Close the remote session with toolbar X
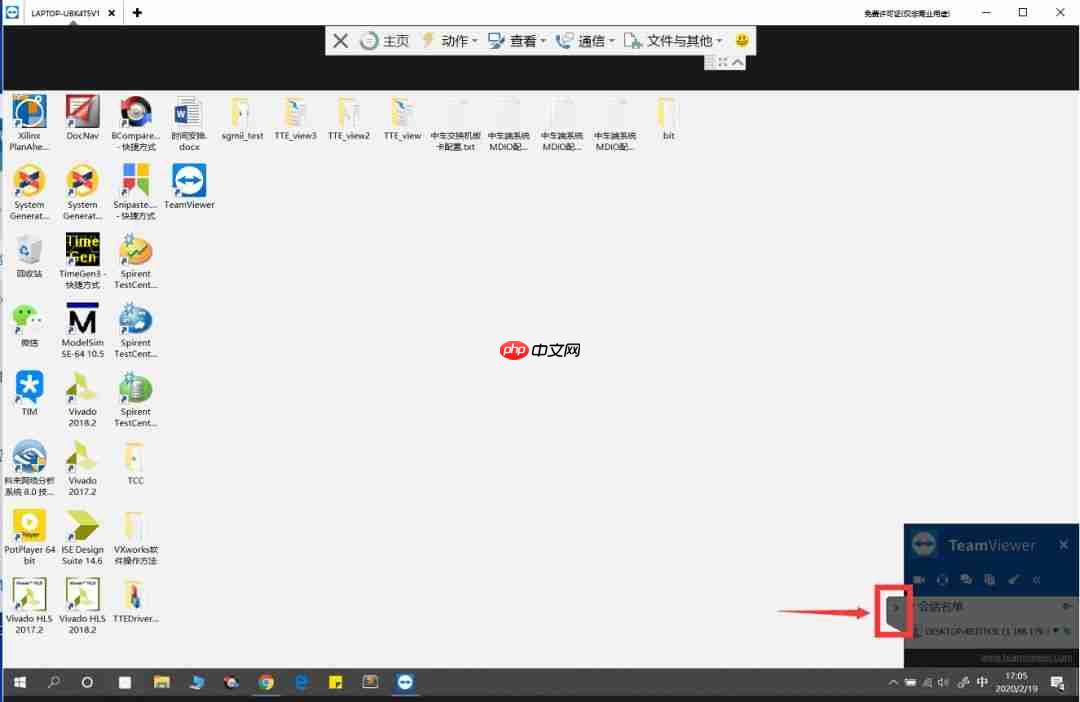Image resolution: width=1080 pixels, height=702 pixels. coord(341,41)
